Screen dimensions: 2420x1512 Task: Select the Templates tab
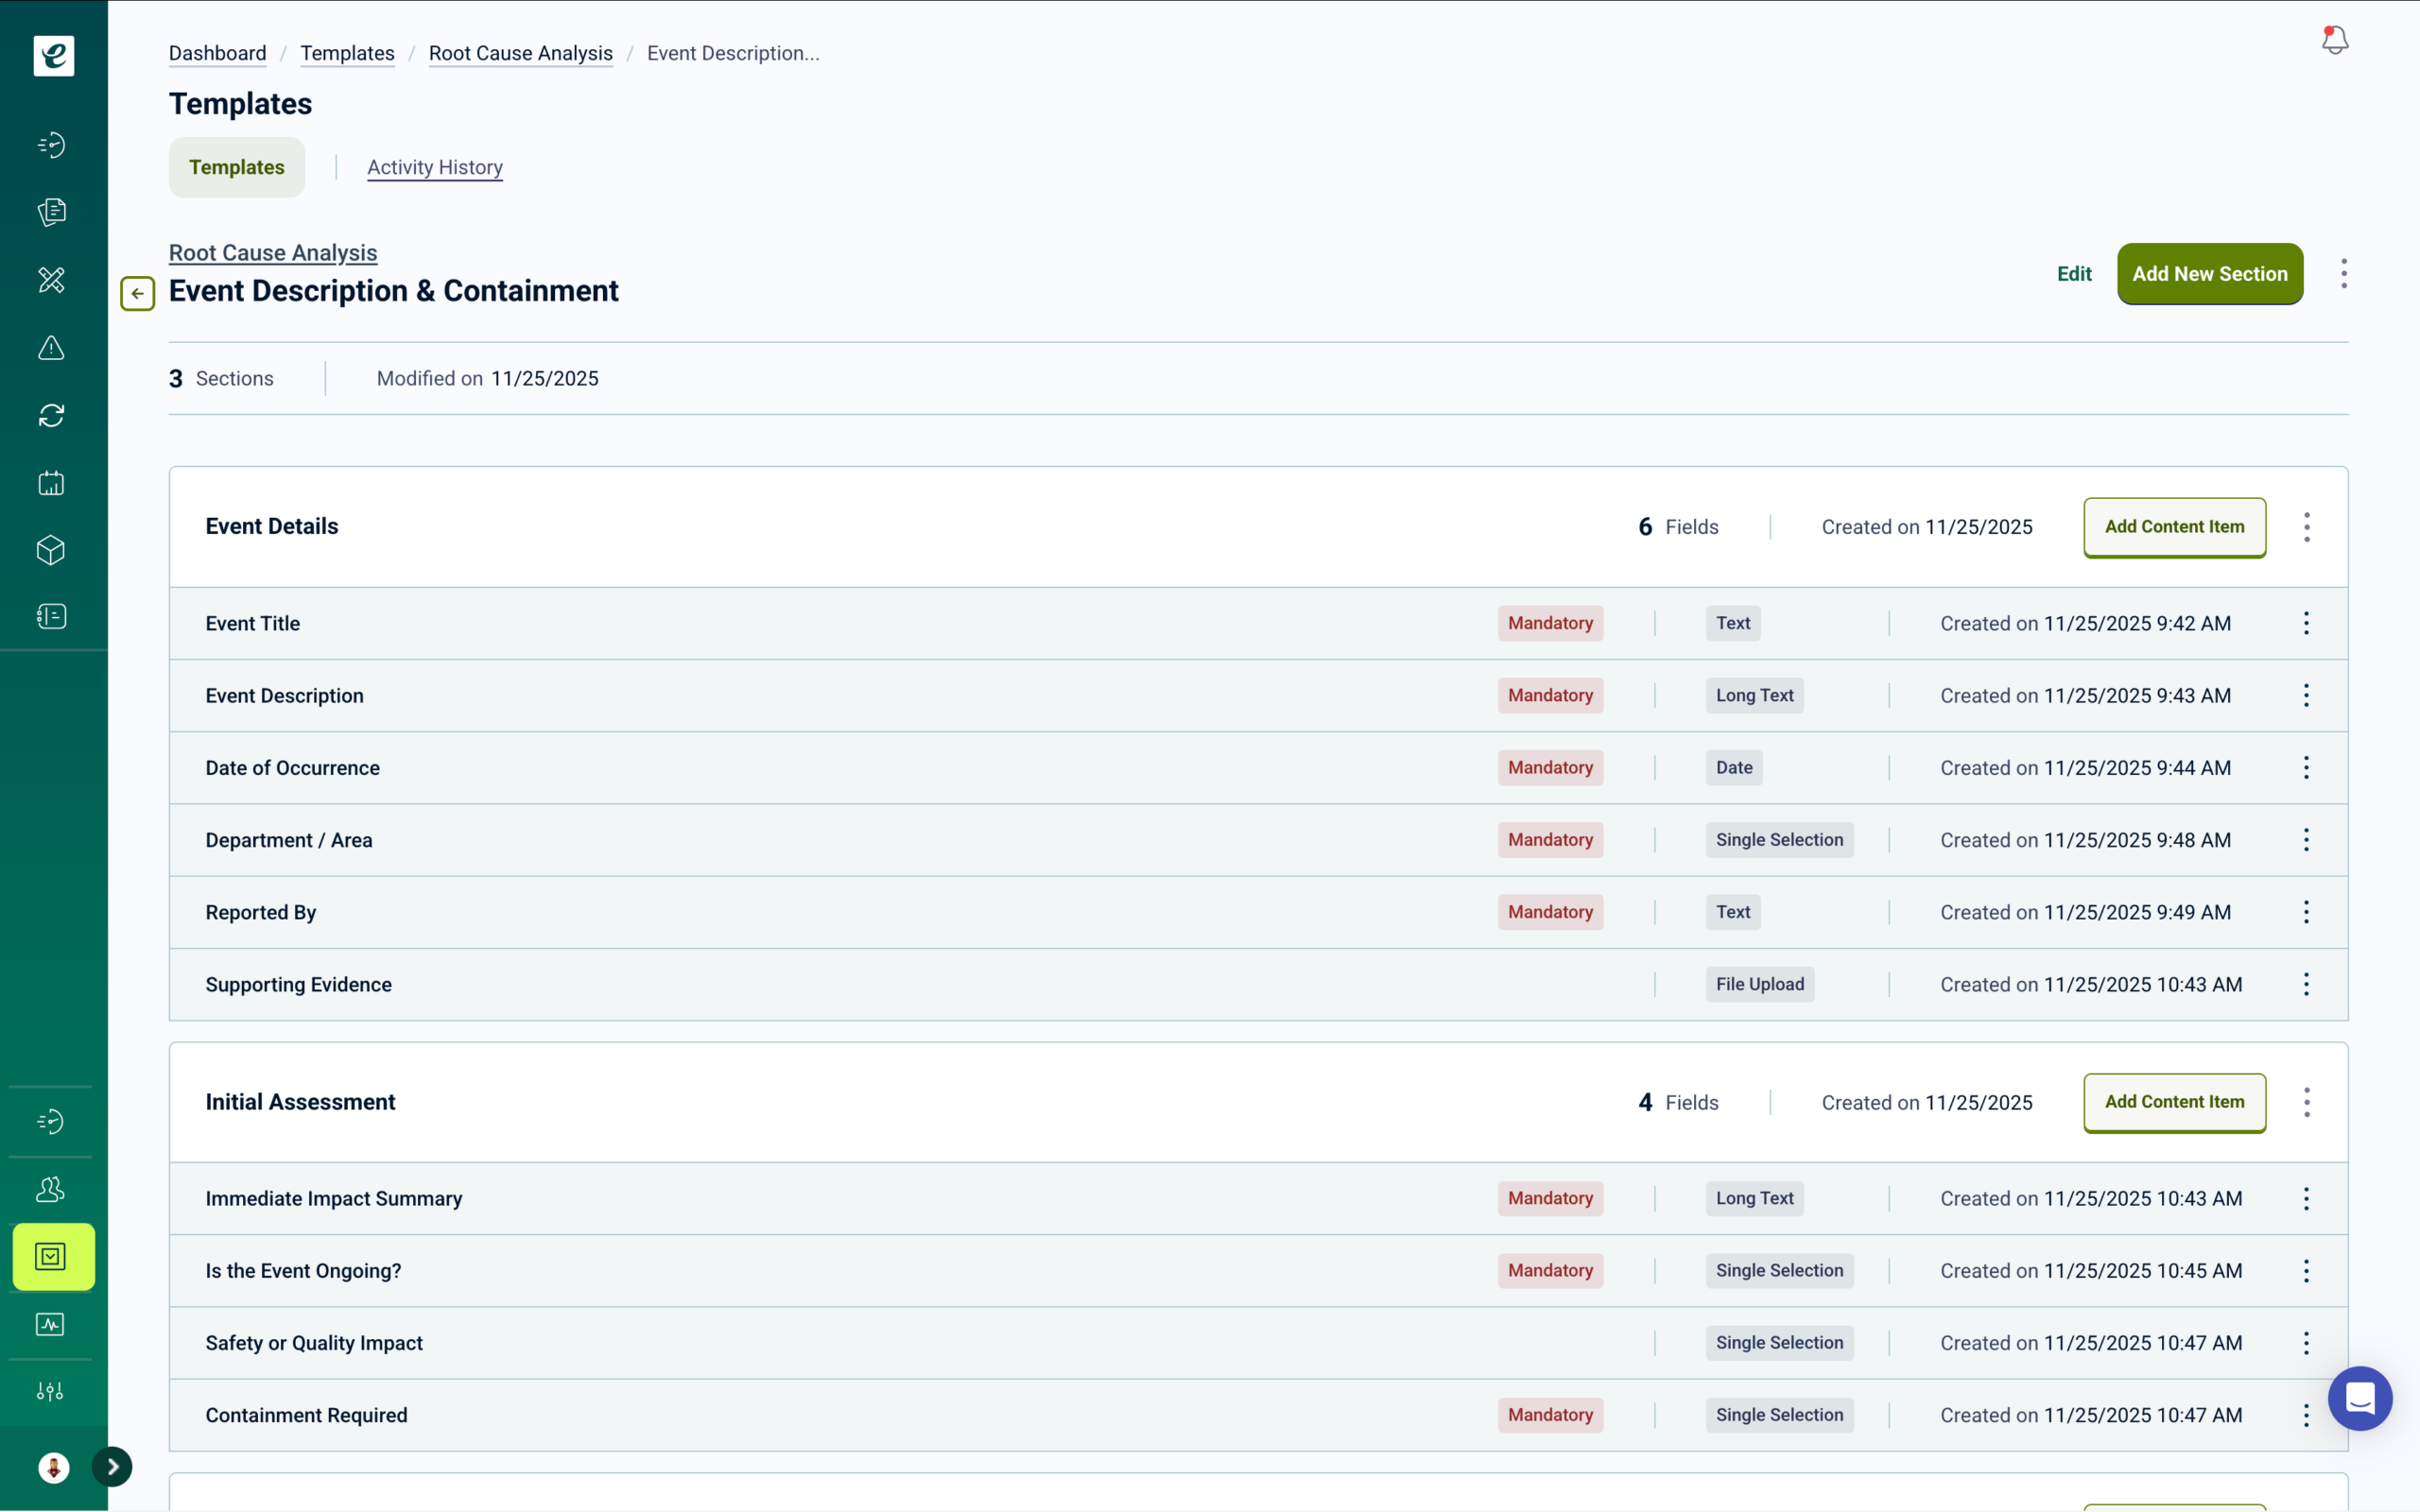[237, 167]
